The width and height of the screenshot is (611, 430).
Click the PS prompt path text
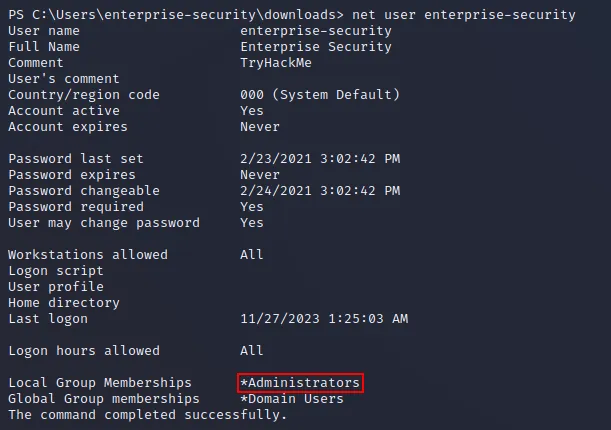[176, 15]
